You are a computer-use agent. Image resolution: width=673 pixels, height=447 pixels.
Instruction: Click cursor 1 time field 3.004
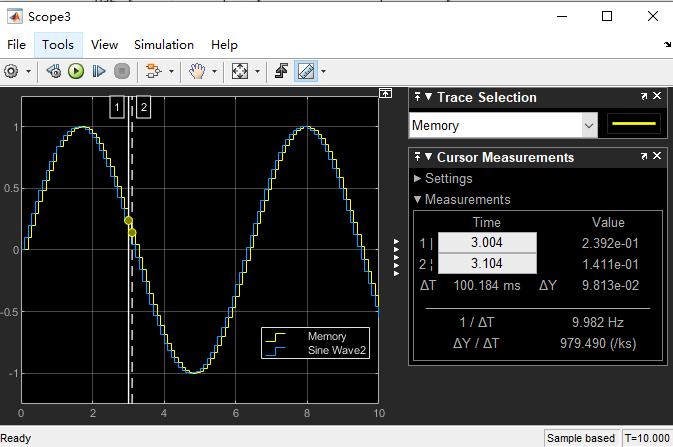click(x=487, y=243)
